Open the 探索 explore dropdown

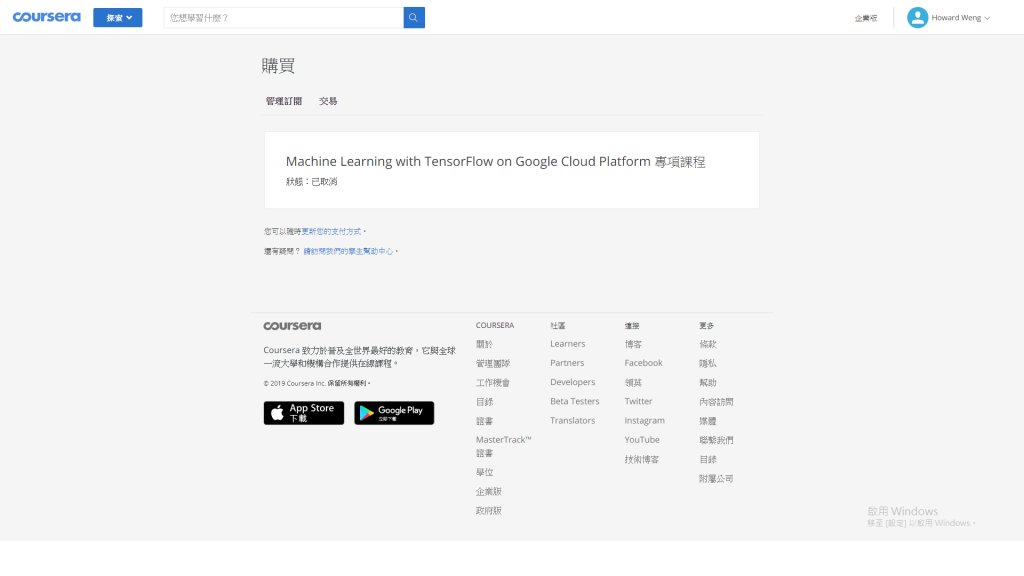(x=118, y=18)
